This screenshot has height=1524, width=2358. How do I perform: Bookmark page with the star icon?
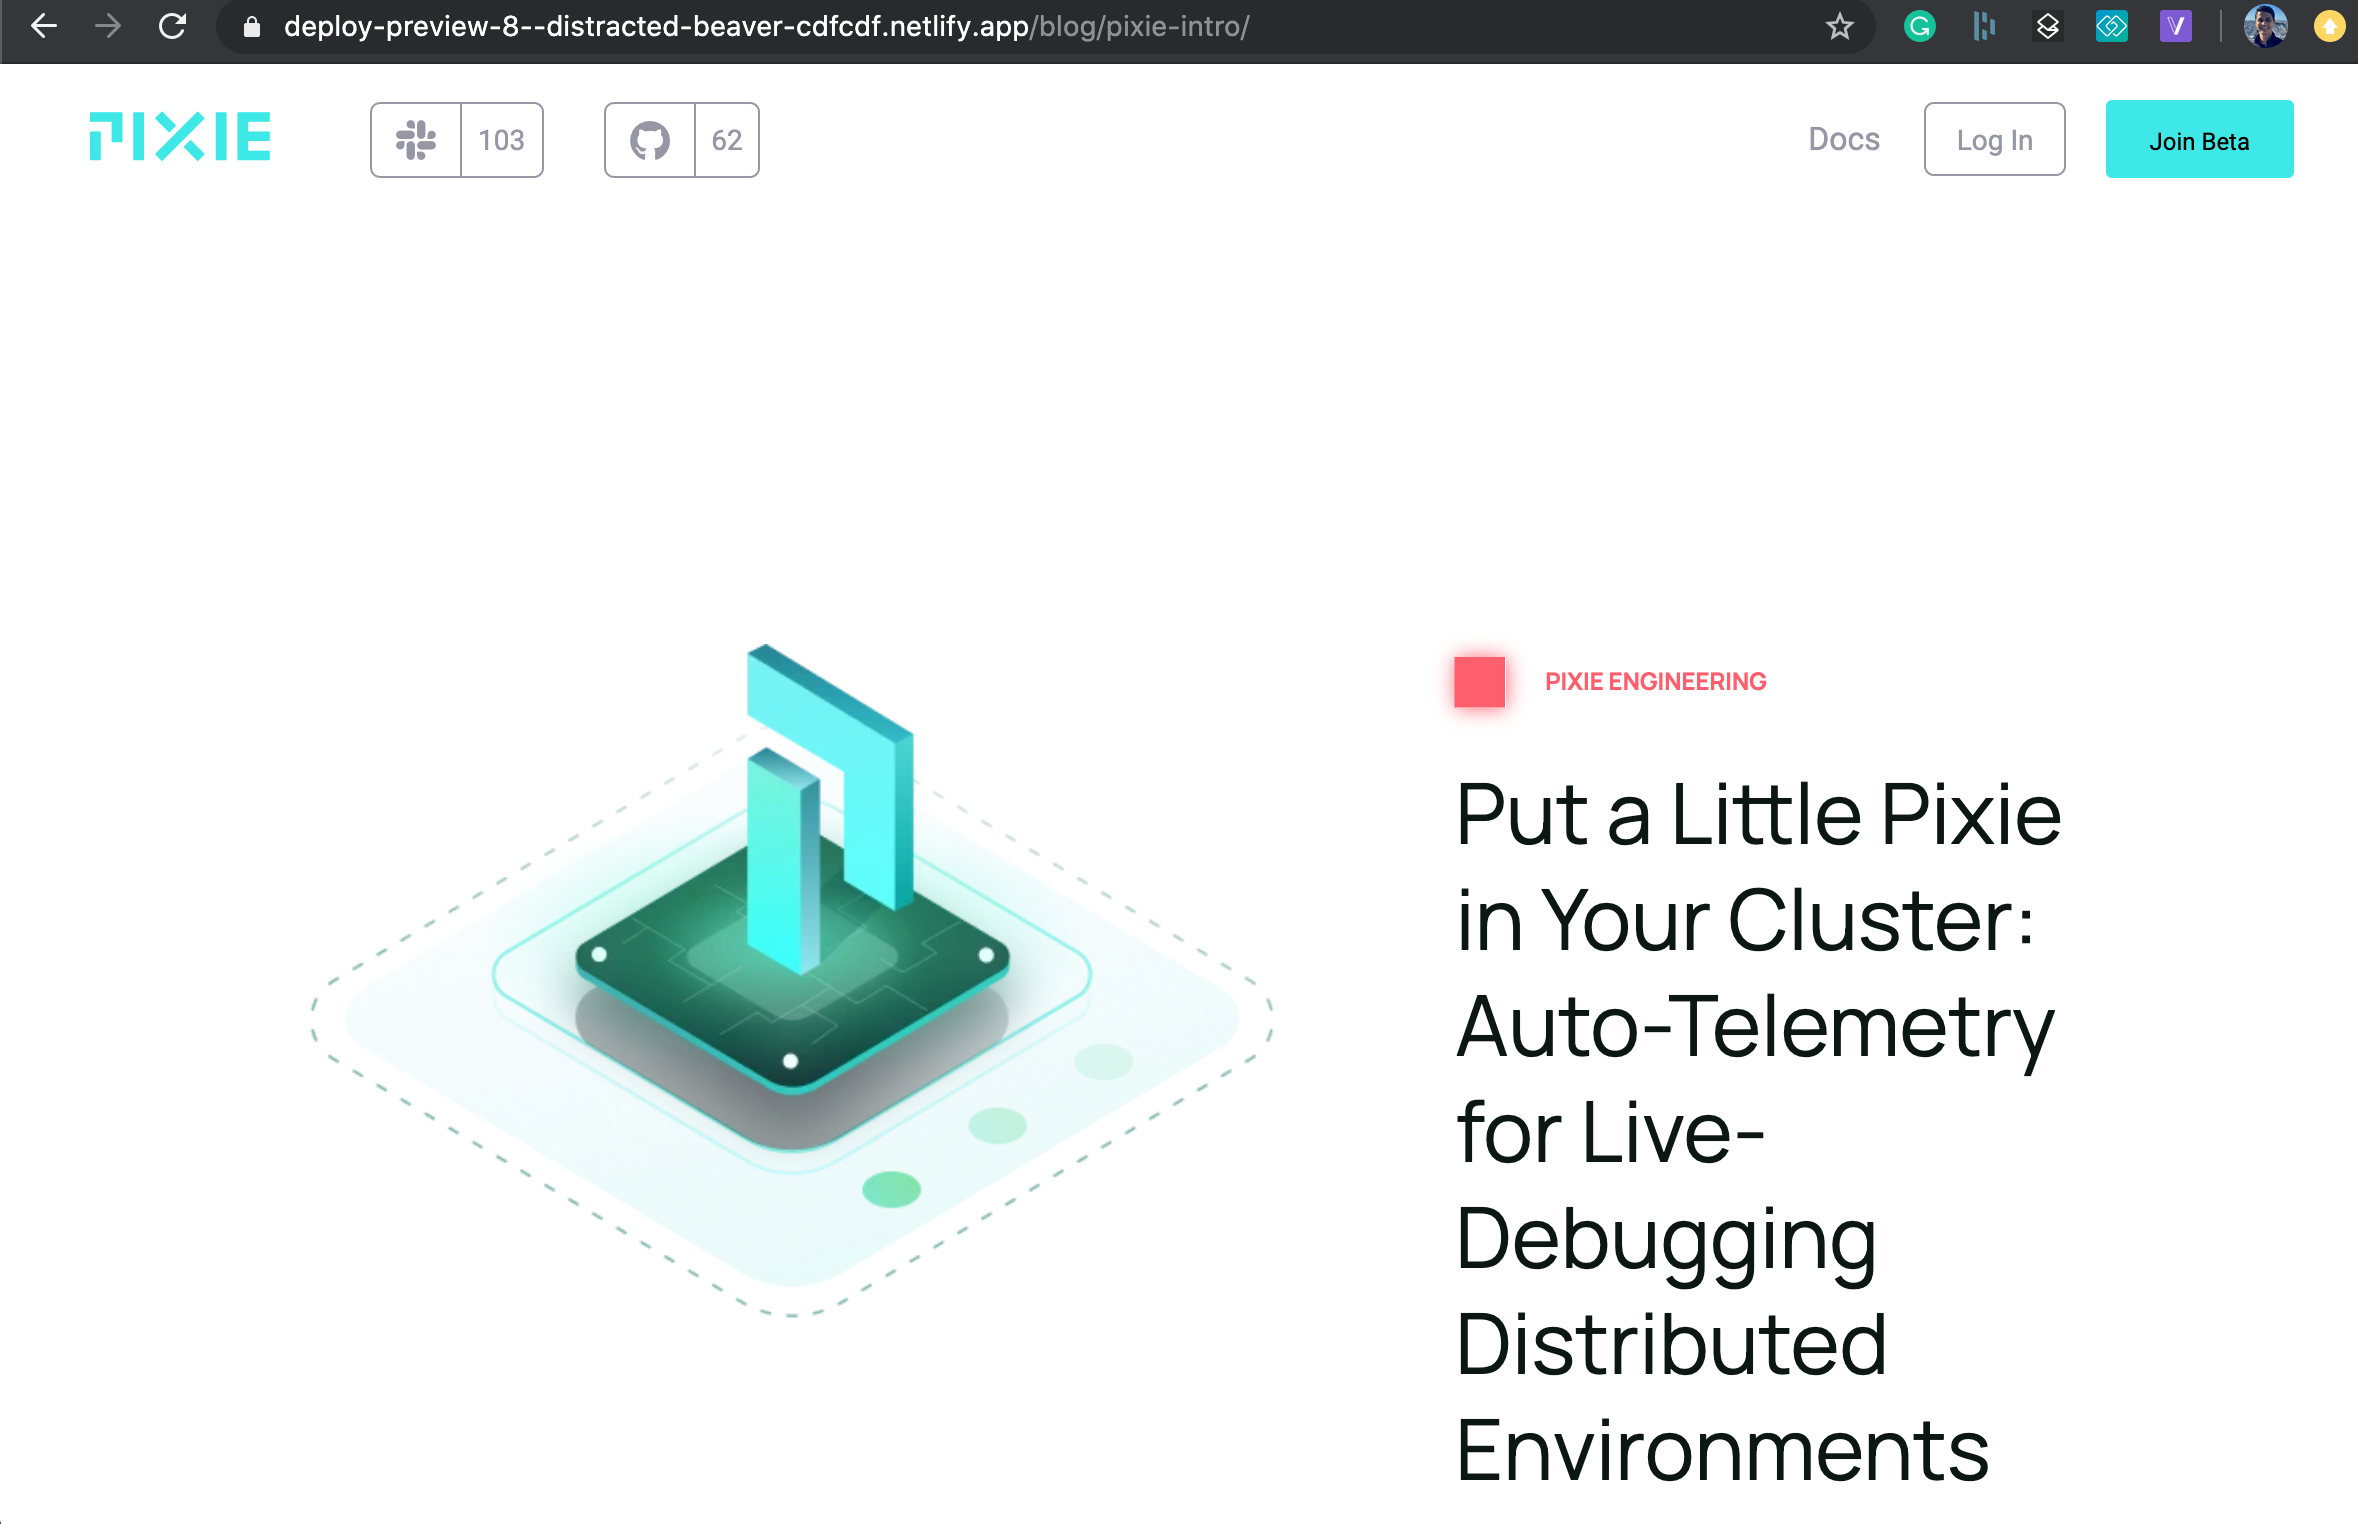[x=1839, y=27]
